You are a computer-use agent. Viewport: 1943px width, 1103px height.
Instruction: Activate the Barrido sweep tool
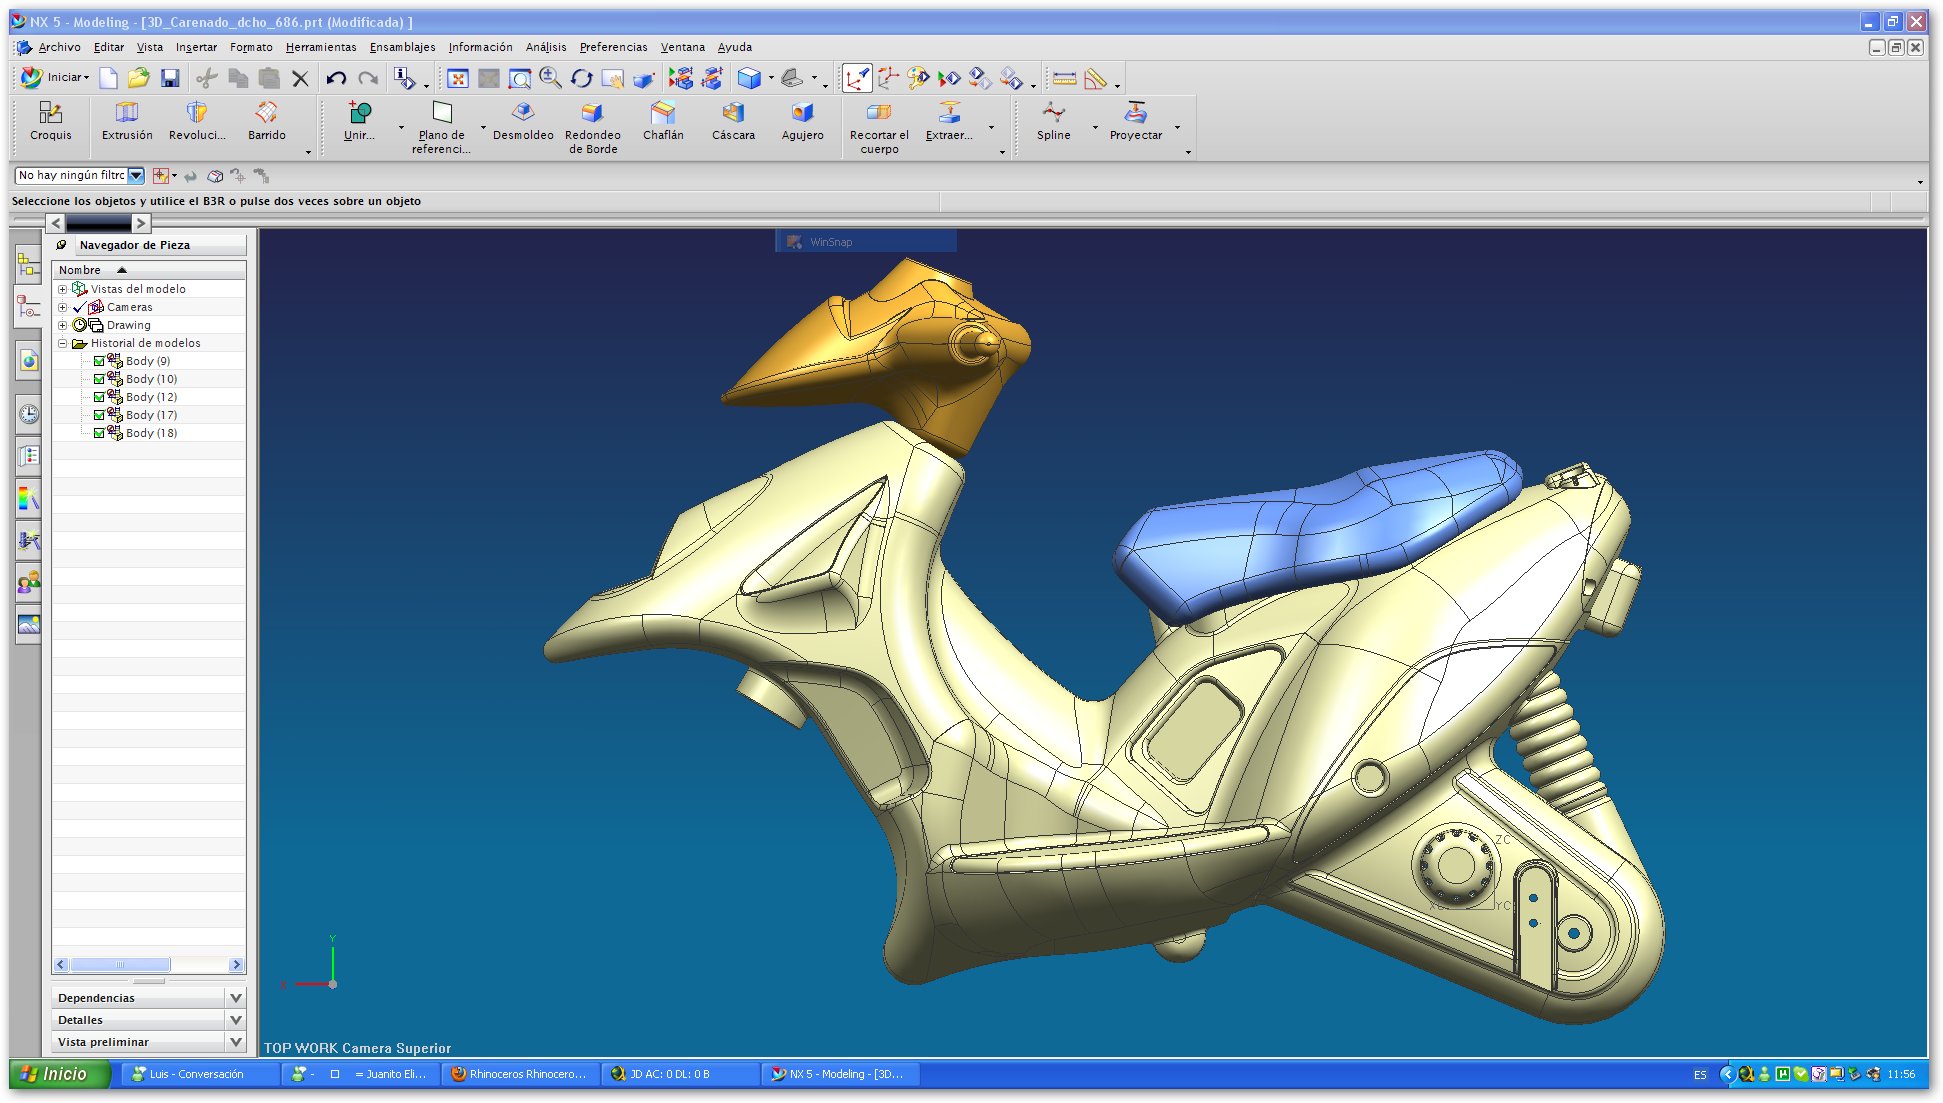264,120
